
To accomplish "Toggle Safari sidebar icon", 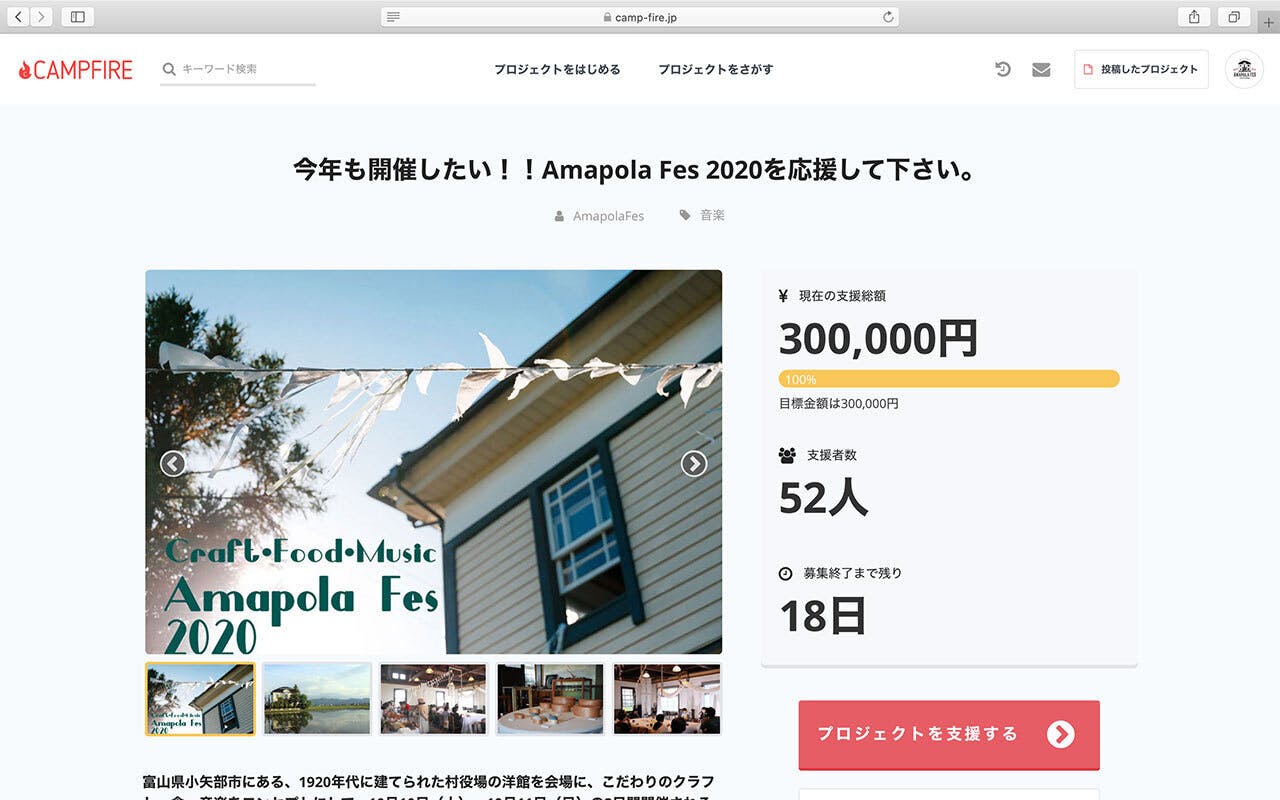I will 77,17.
